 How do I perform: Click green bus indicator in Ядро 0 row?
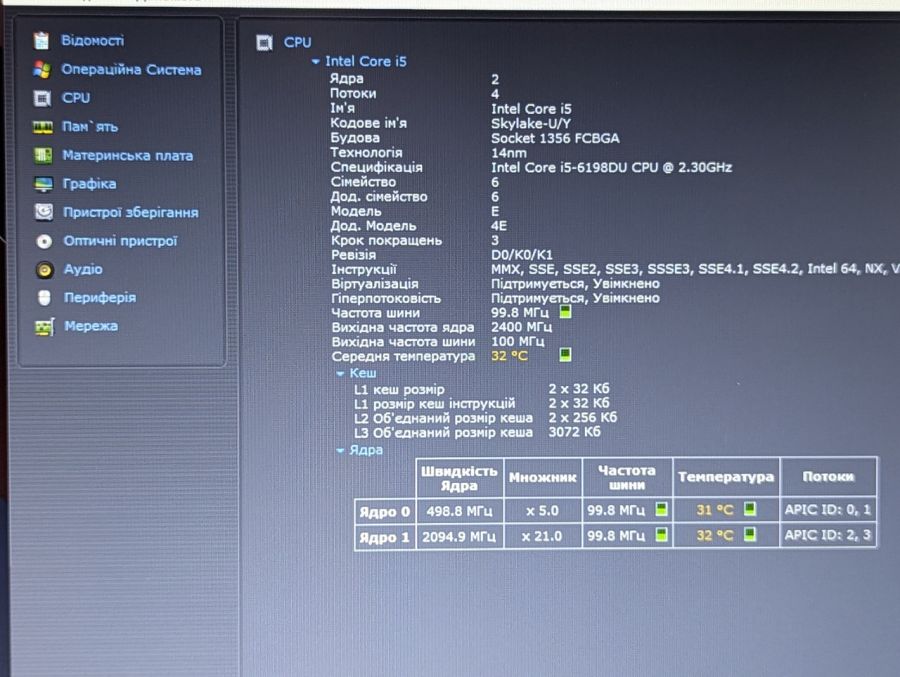click(661, 509)
